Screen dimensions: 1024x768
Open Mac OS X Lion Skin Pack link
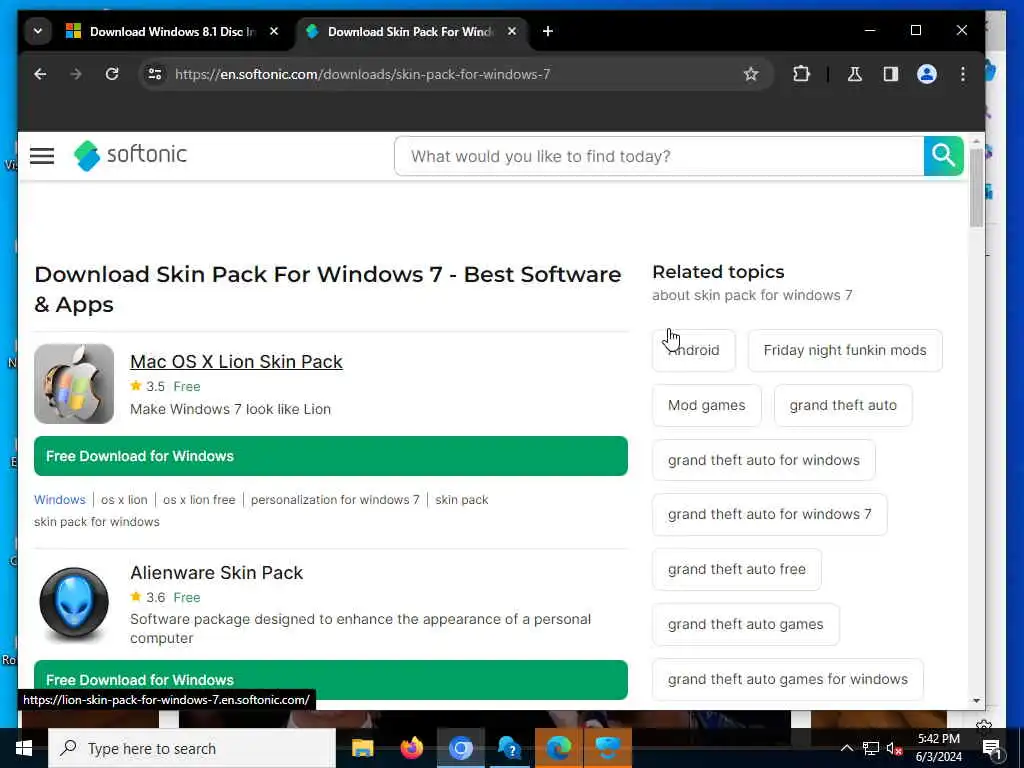[236, 362]
